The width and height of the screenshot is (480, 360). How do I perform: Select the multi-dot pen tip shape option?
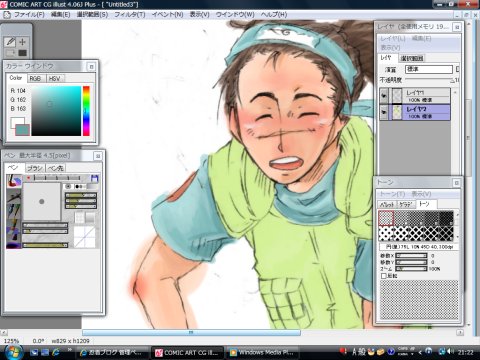[x=81, y=187]
